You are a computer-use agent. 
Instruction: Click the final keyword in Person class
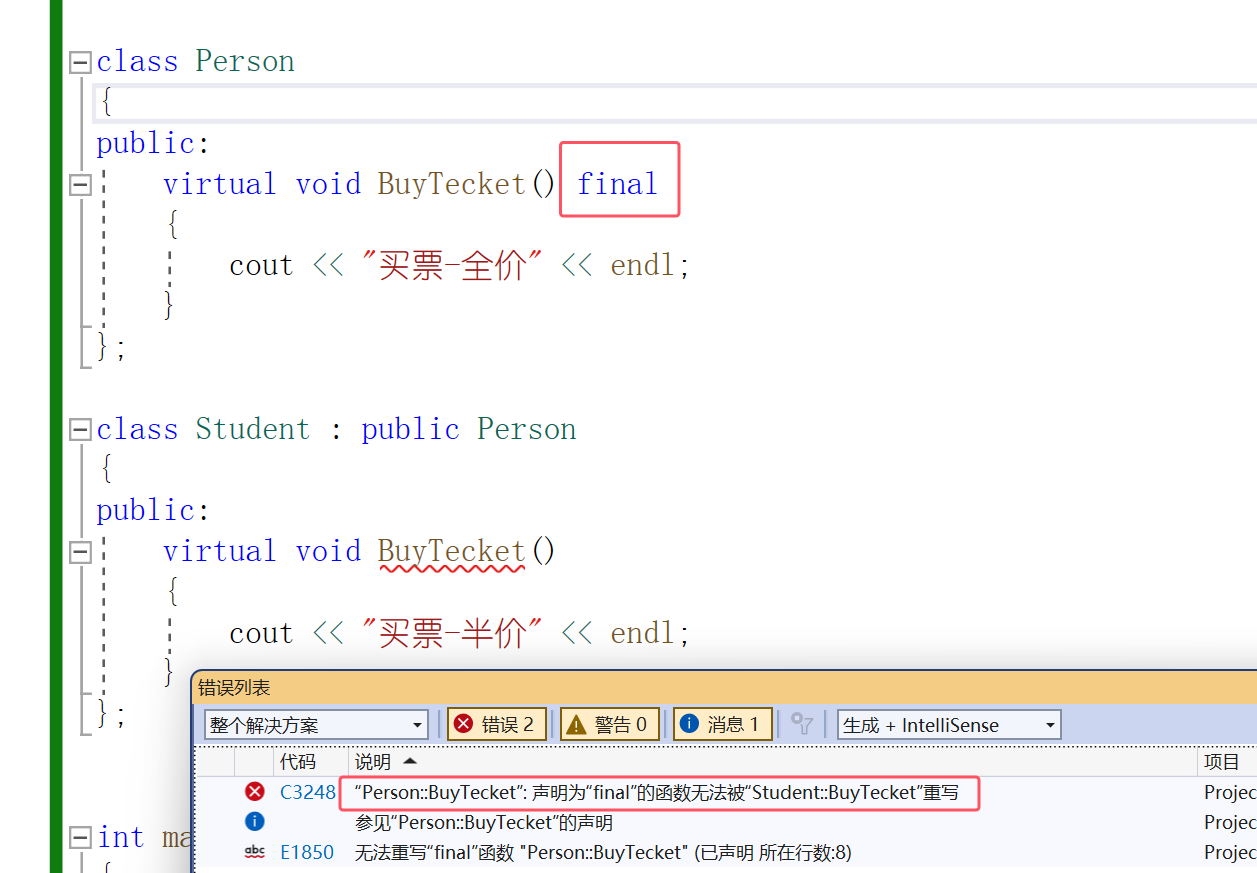pyautogui.click(x=618, y=184)
